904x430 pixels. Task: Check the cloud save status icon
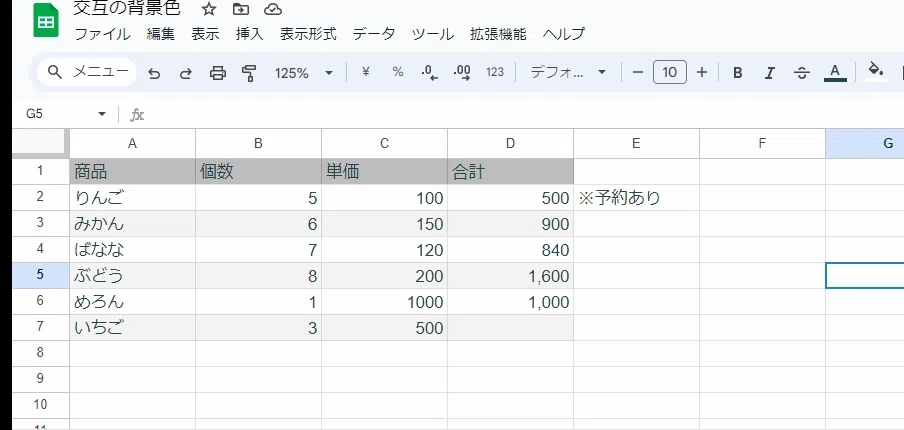pyautogui.click(x=273, y=9)
